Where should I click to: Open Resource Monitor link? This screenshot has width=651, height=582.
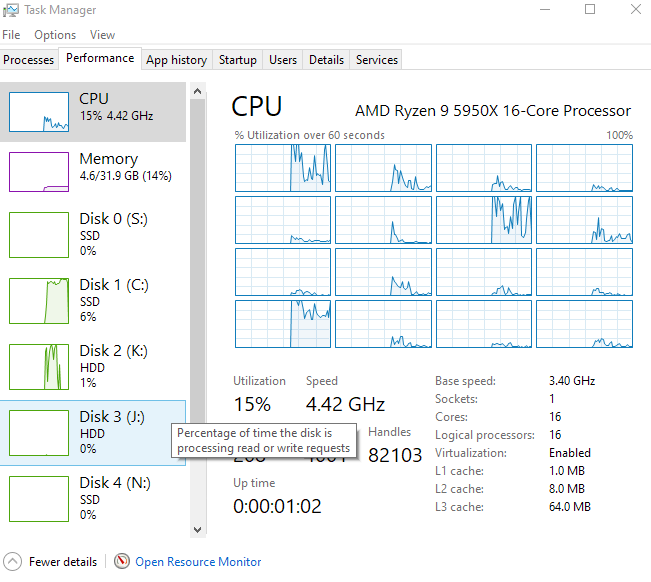[198, 562]
